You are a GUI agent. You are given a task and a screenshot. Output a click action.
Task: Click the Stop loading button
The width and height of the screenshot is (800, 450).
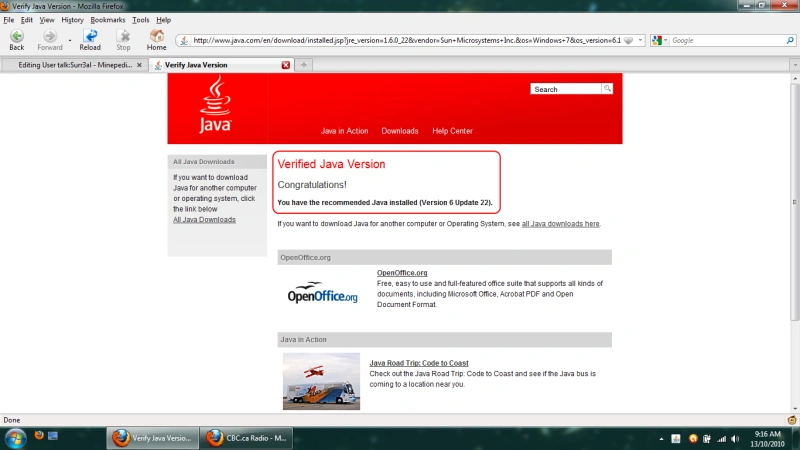[x=123, y=40]
